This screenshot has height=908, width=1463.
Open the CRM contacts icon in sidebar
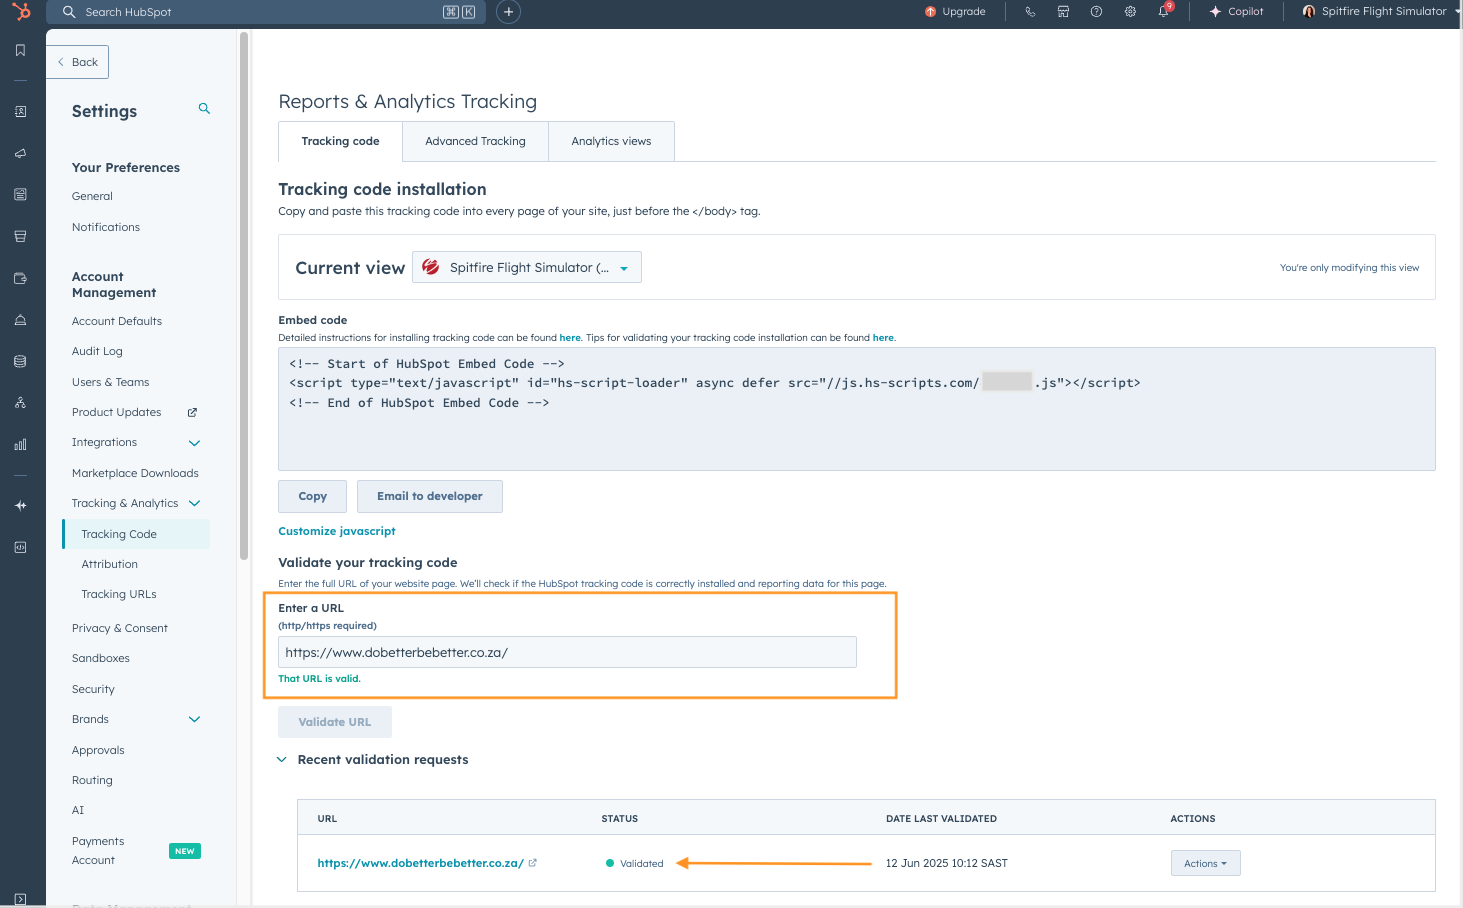pos(20,112)
